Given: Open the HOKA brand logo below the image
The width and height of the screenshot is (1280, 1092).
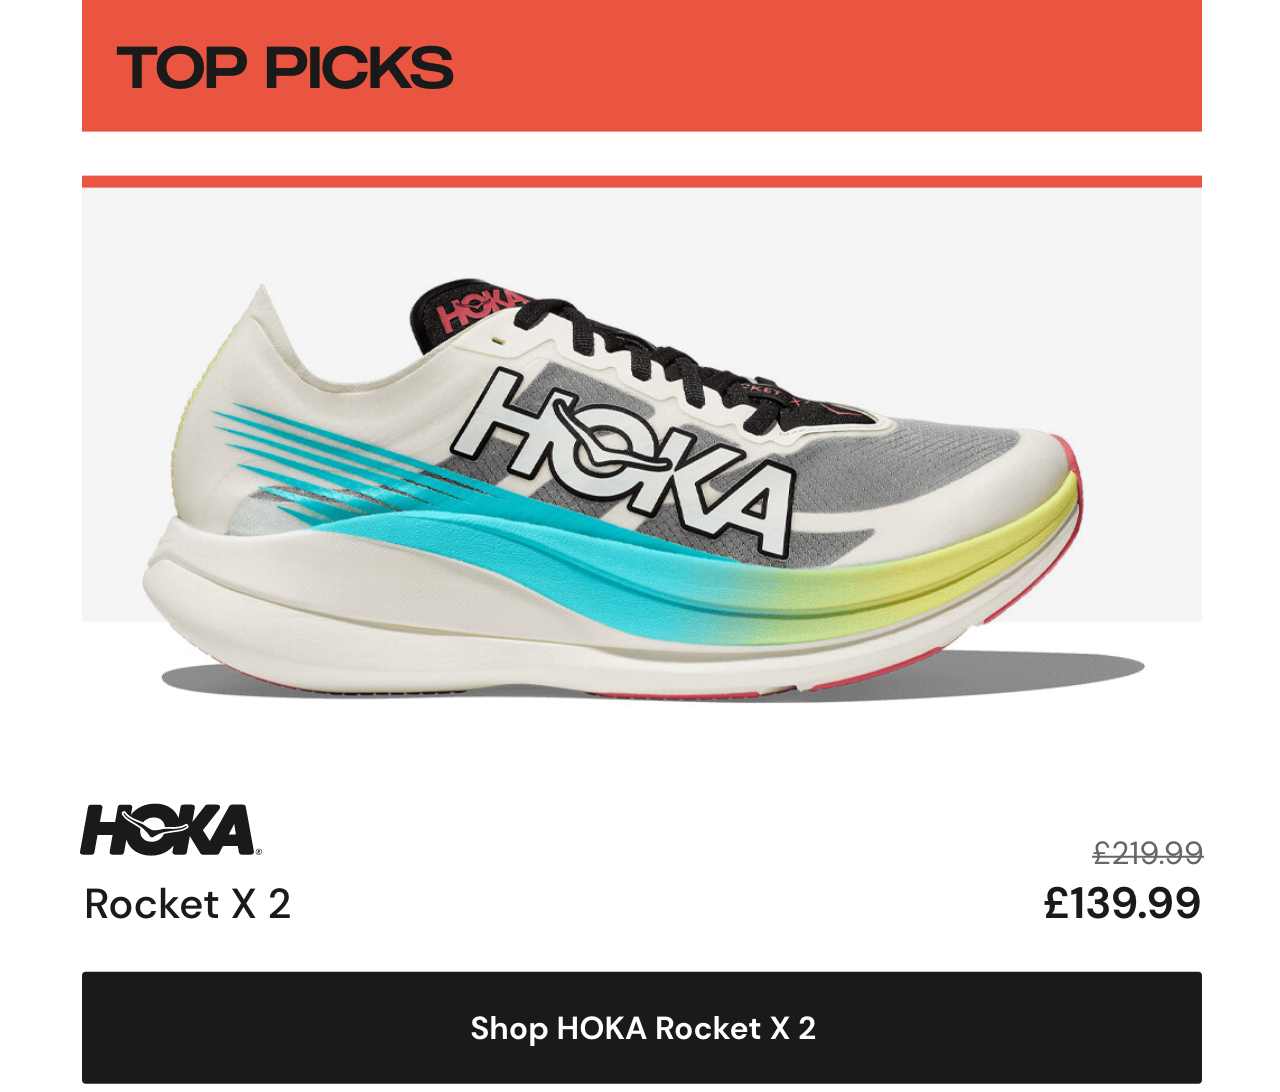Looking at the screenshot, I should (x=170, y=830).
